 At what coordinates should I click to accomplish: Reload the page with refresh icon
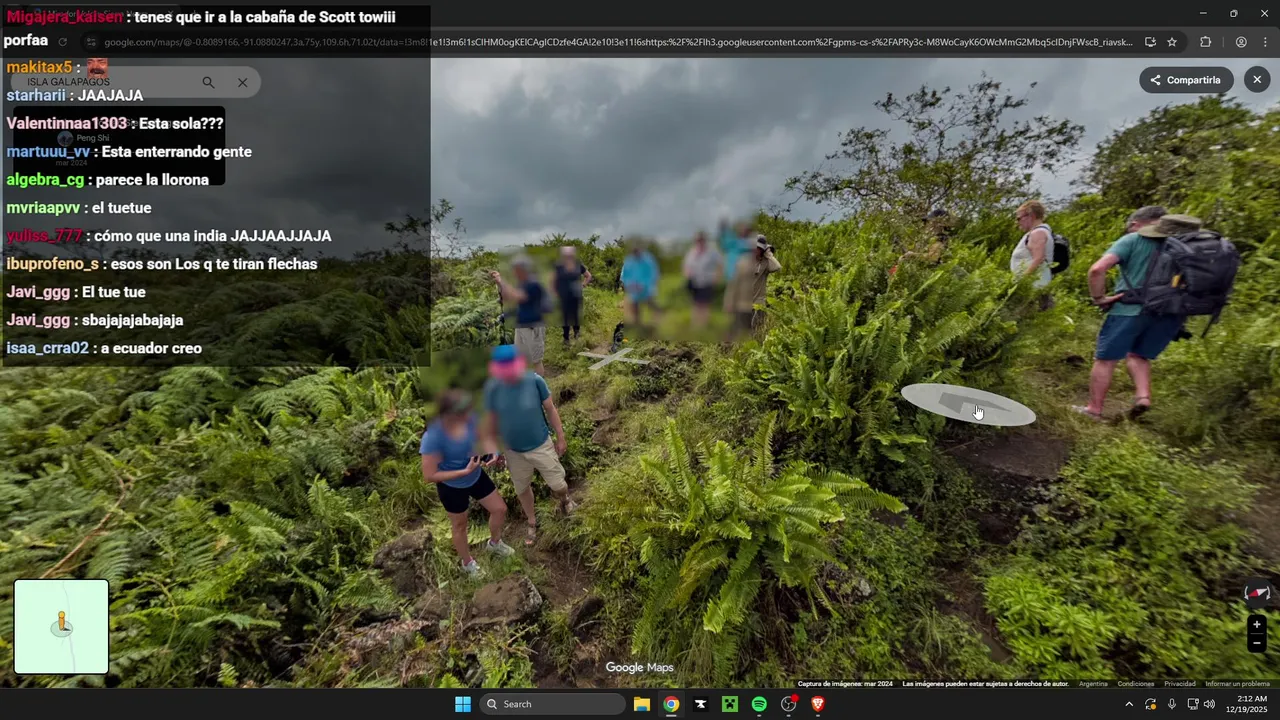62,42
